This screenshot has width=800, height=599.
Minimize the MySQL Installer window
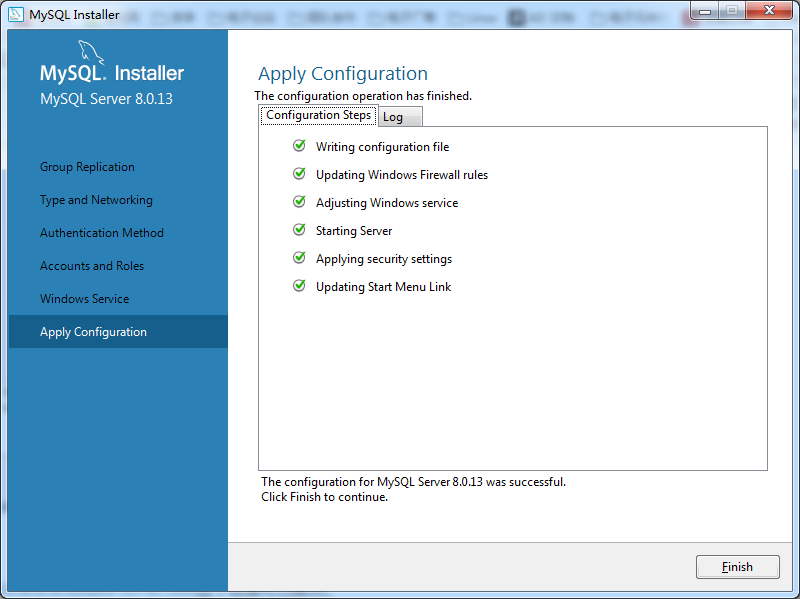[x=705, y=11]
